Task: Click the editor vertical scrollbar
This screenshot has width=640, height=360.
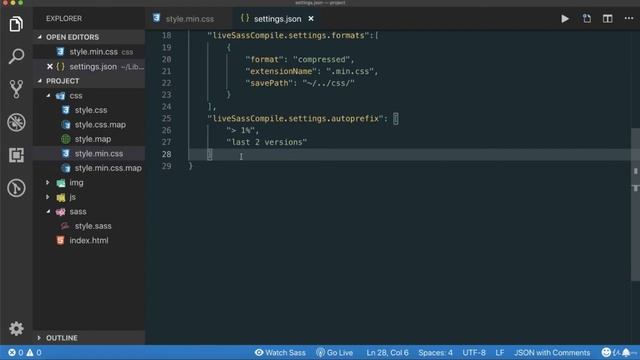Action: (635, 204)
